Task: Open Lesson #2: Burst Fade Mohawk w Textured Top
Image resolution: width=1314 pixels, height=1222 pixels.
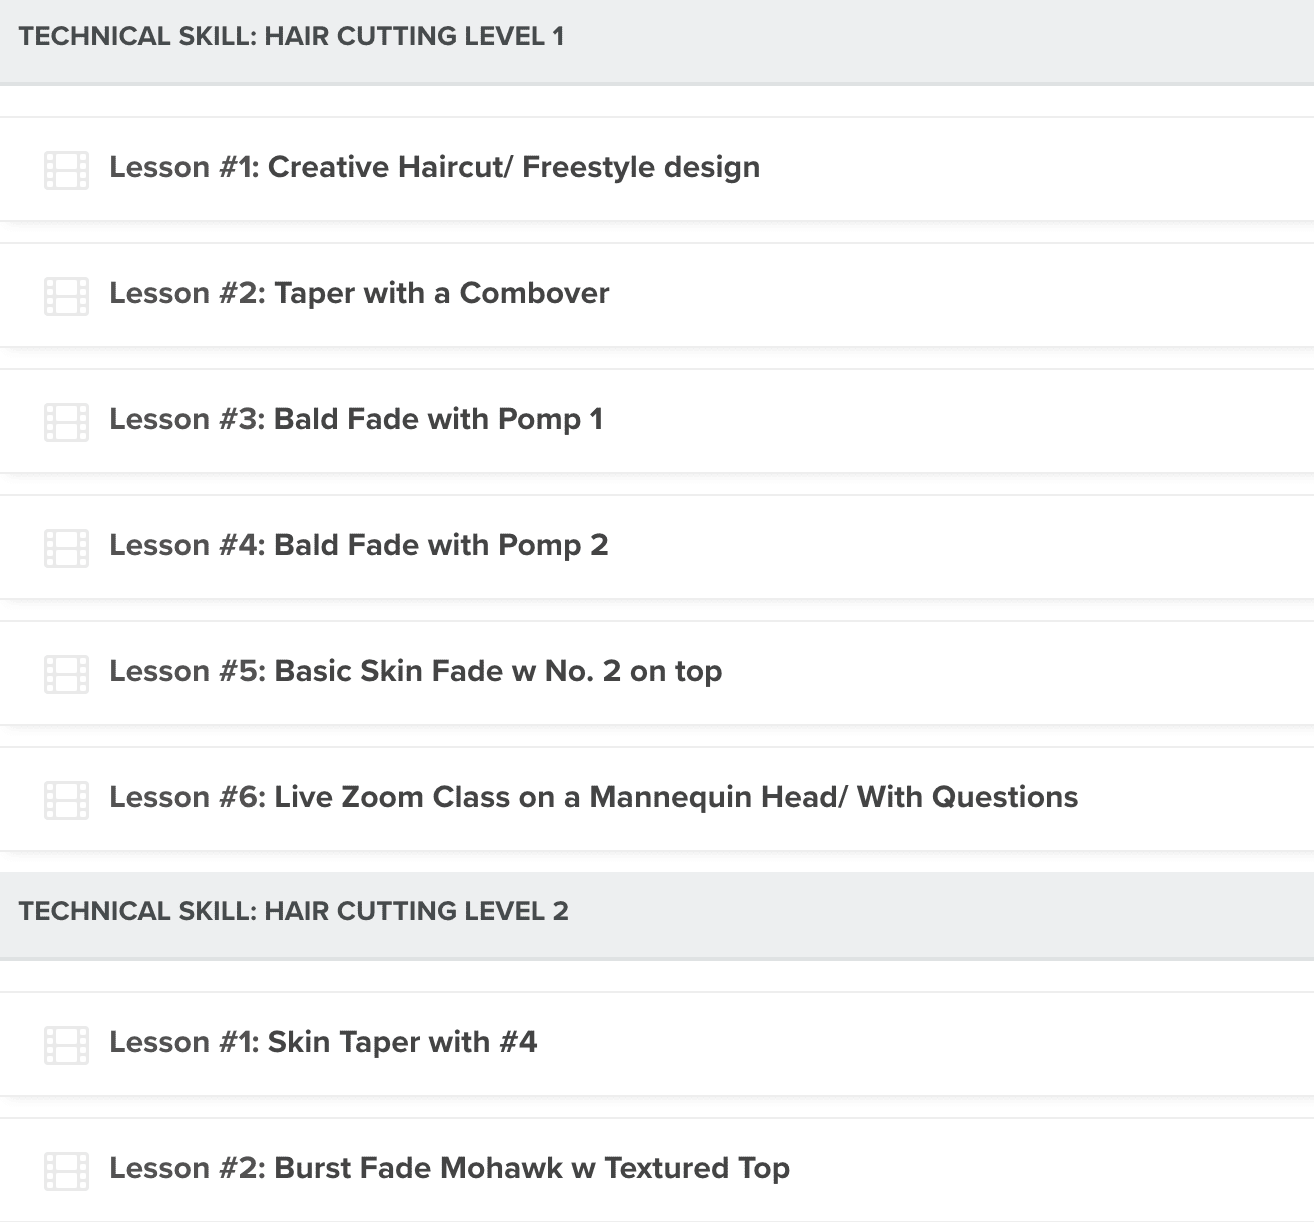Action: [449, 1168]
